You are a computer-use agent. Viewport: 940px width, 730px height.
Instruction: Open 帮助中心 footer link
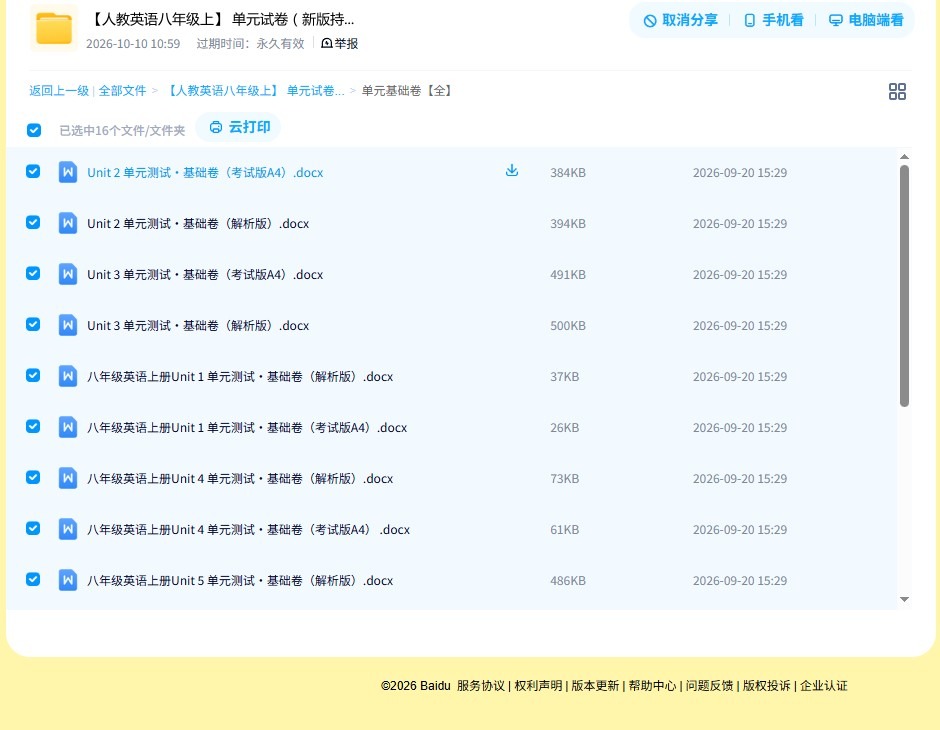click(652, 686)
